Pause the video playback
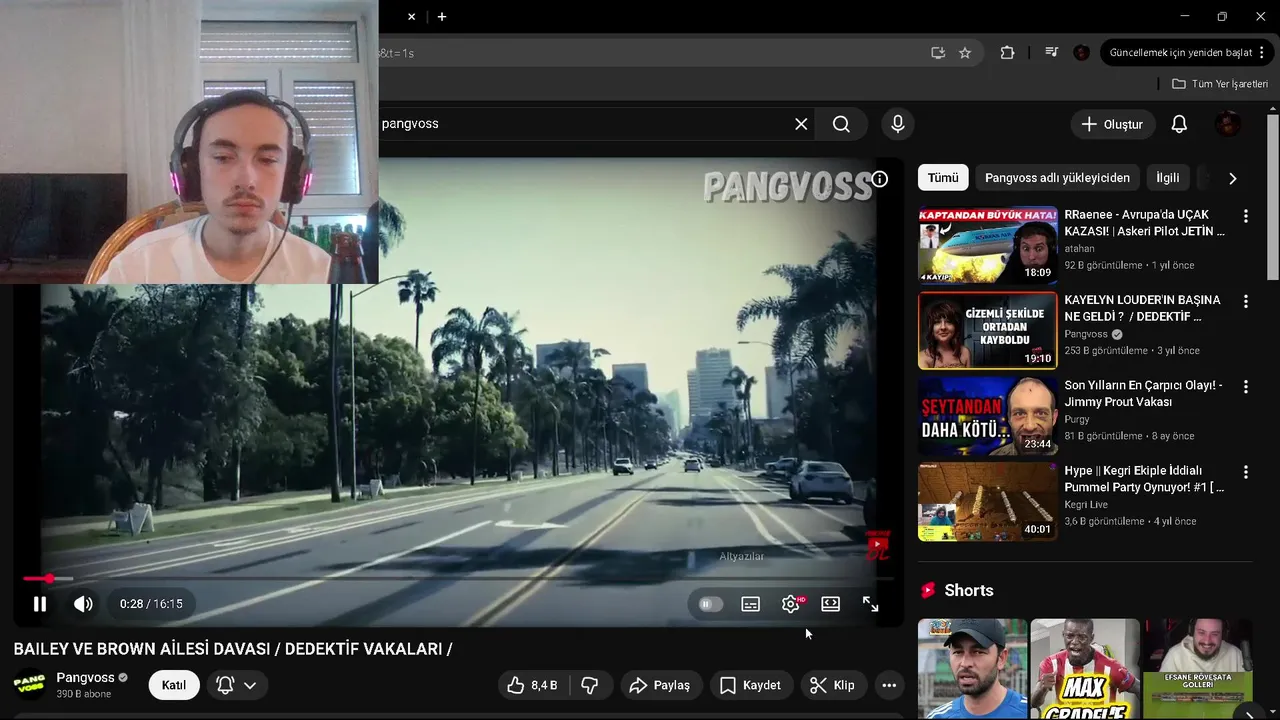 (x=40, y=604)
